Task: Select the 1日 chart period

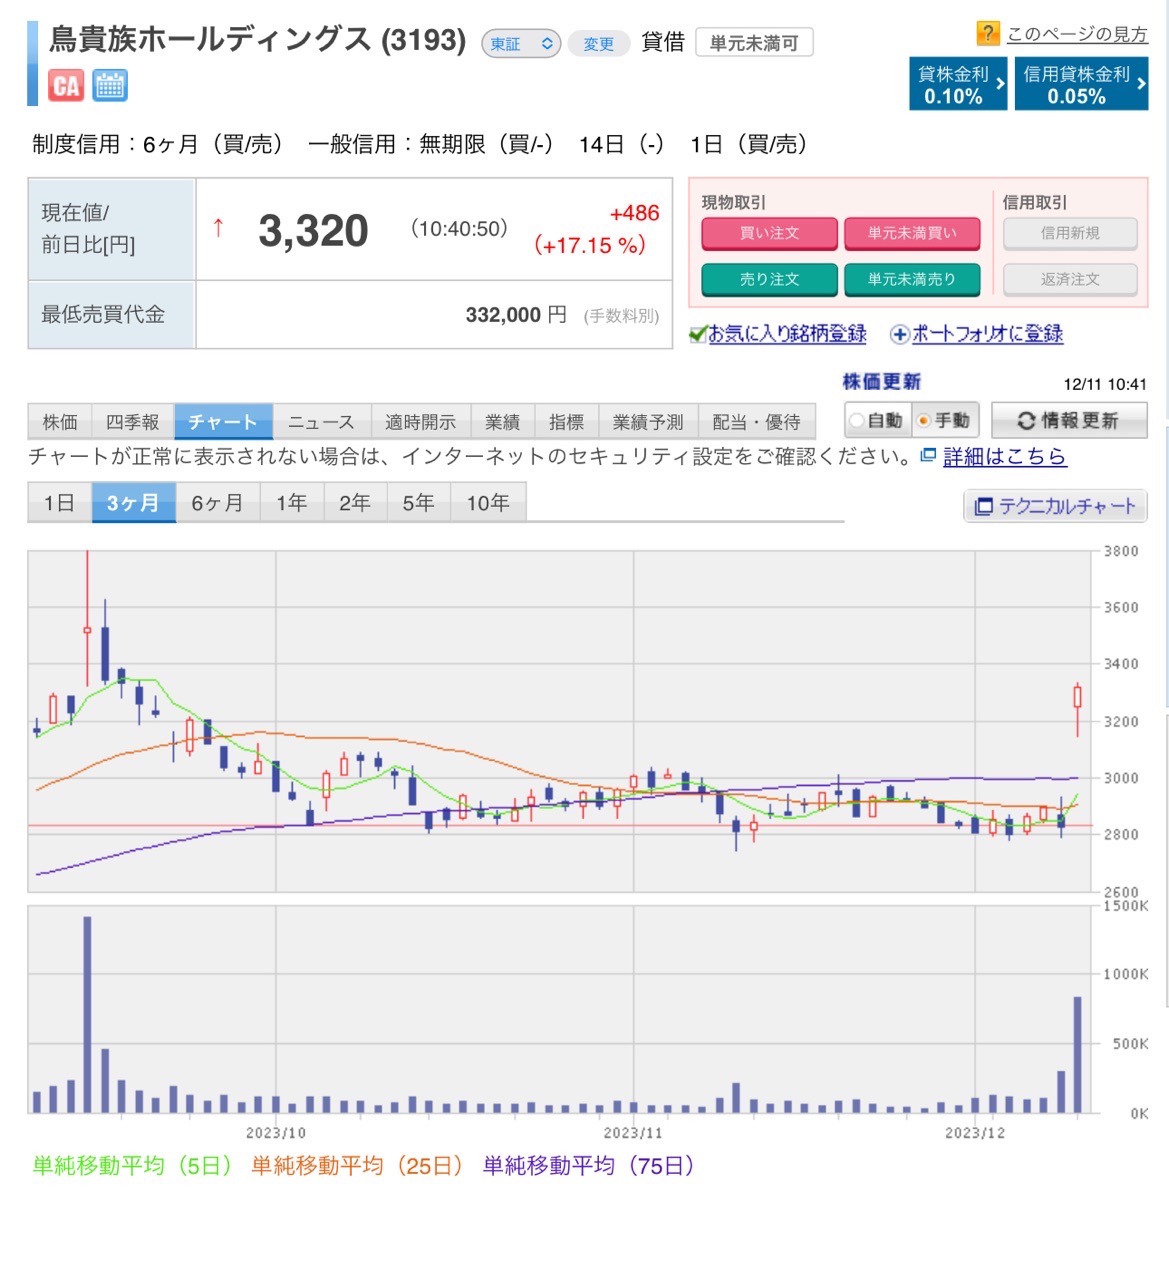Action: (x=60, y=503)
